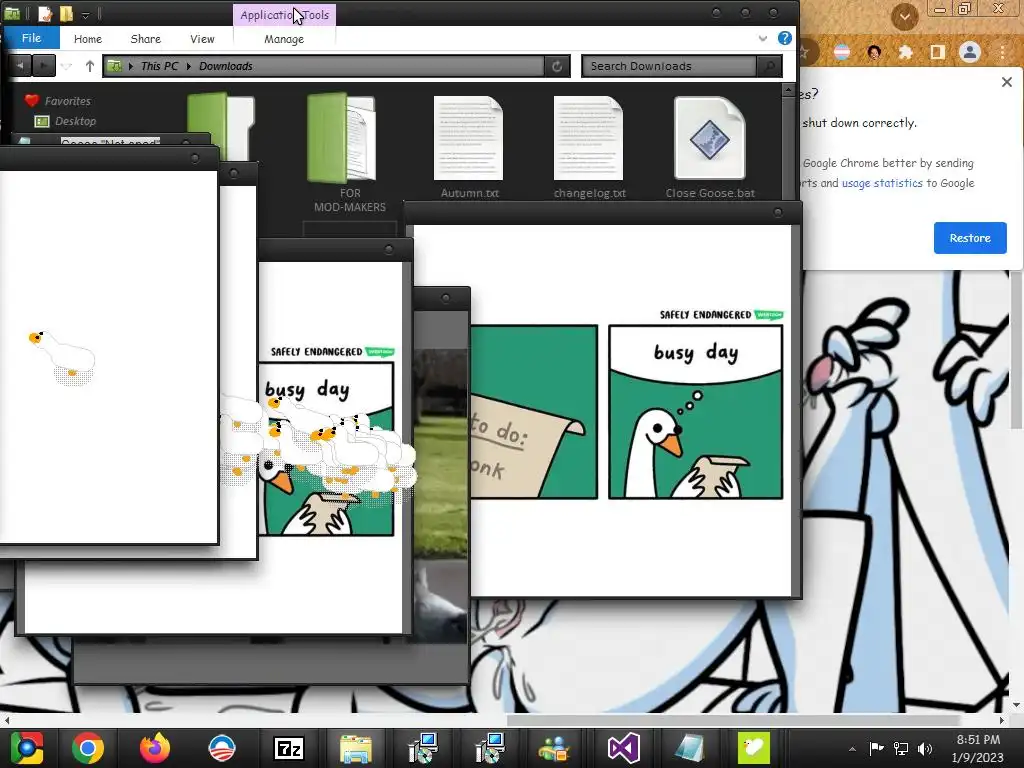Click the Explorer help question mark icon

[784, 39]
